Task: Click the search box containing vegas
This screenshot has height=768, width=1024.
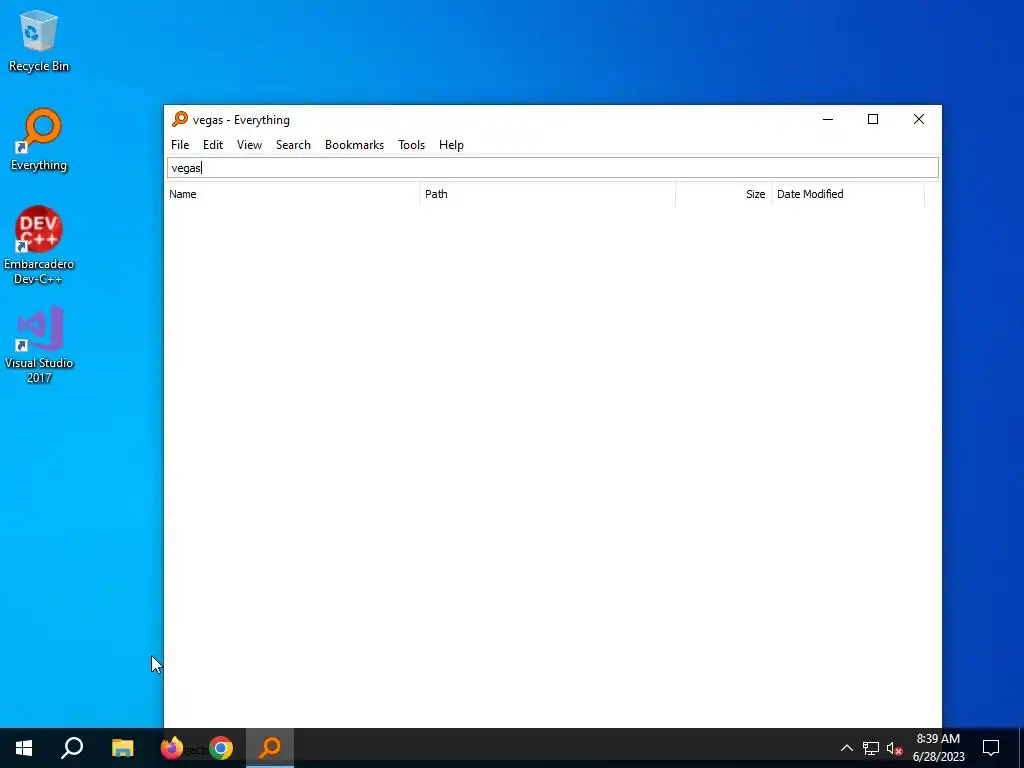Action: (552, 168)
